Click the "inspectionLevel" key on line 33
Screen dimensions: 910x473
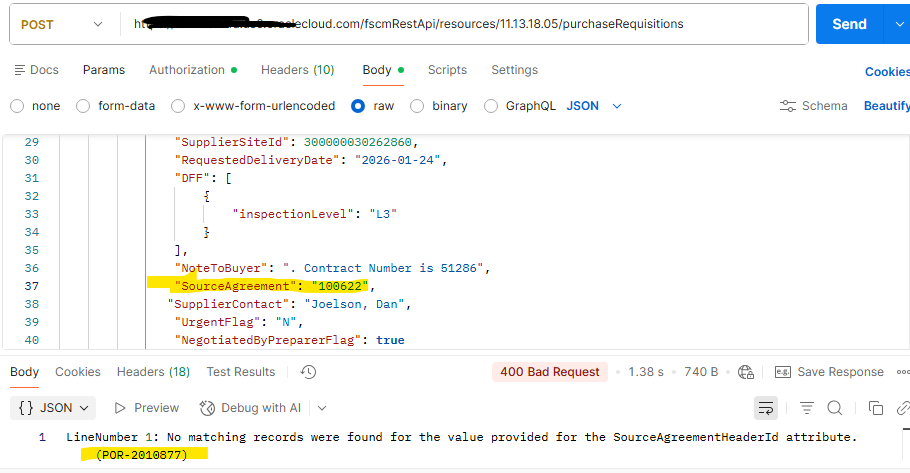(292, 214)
